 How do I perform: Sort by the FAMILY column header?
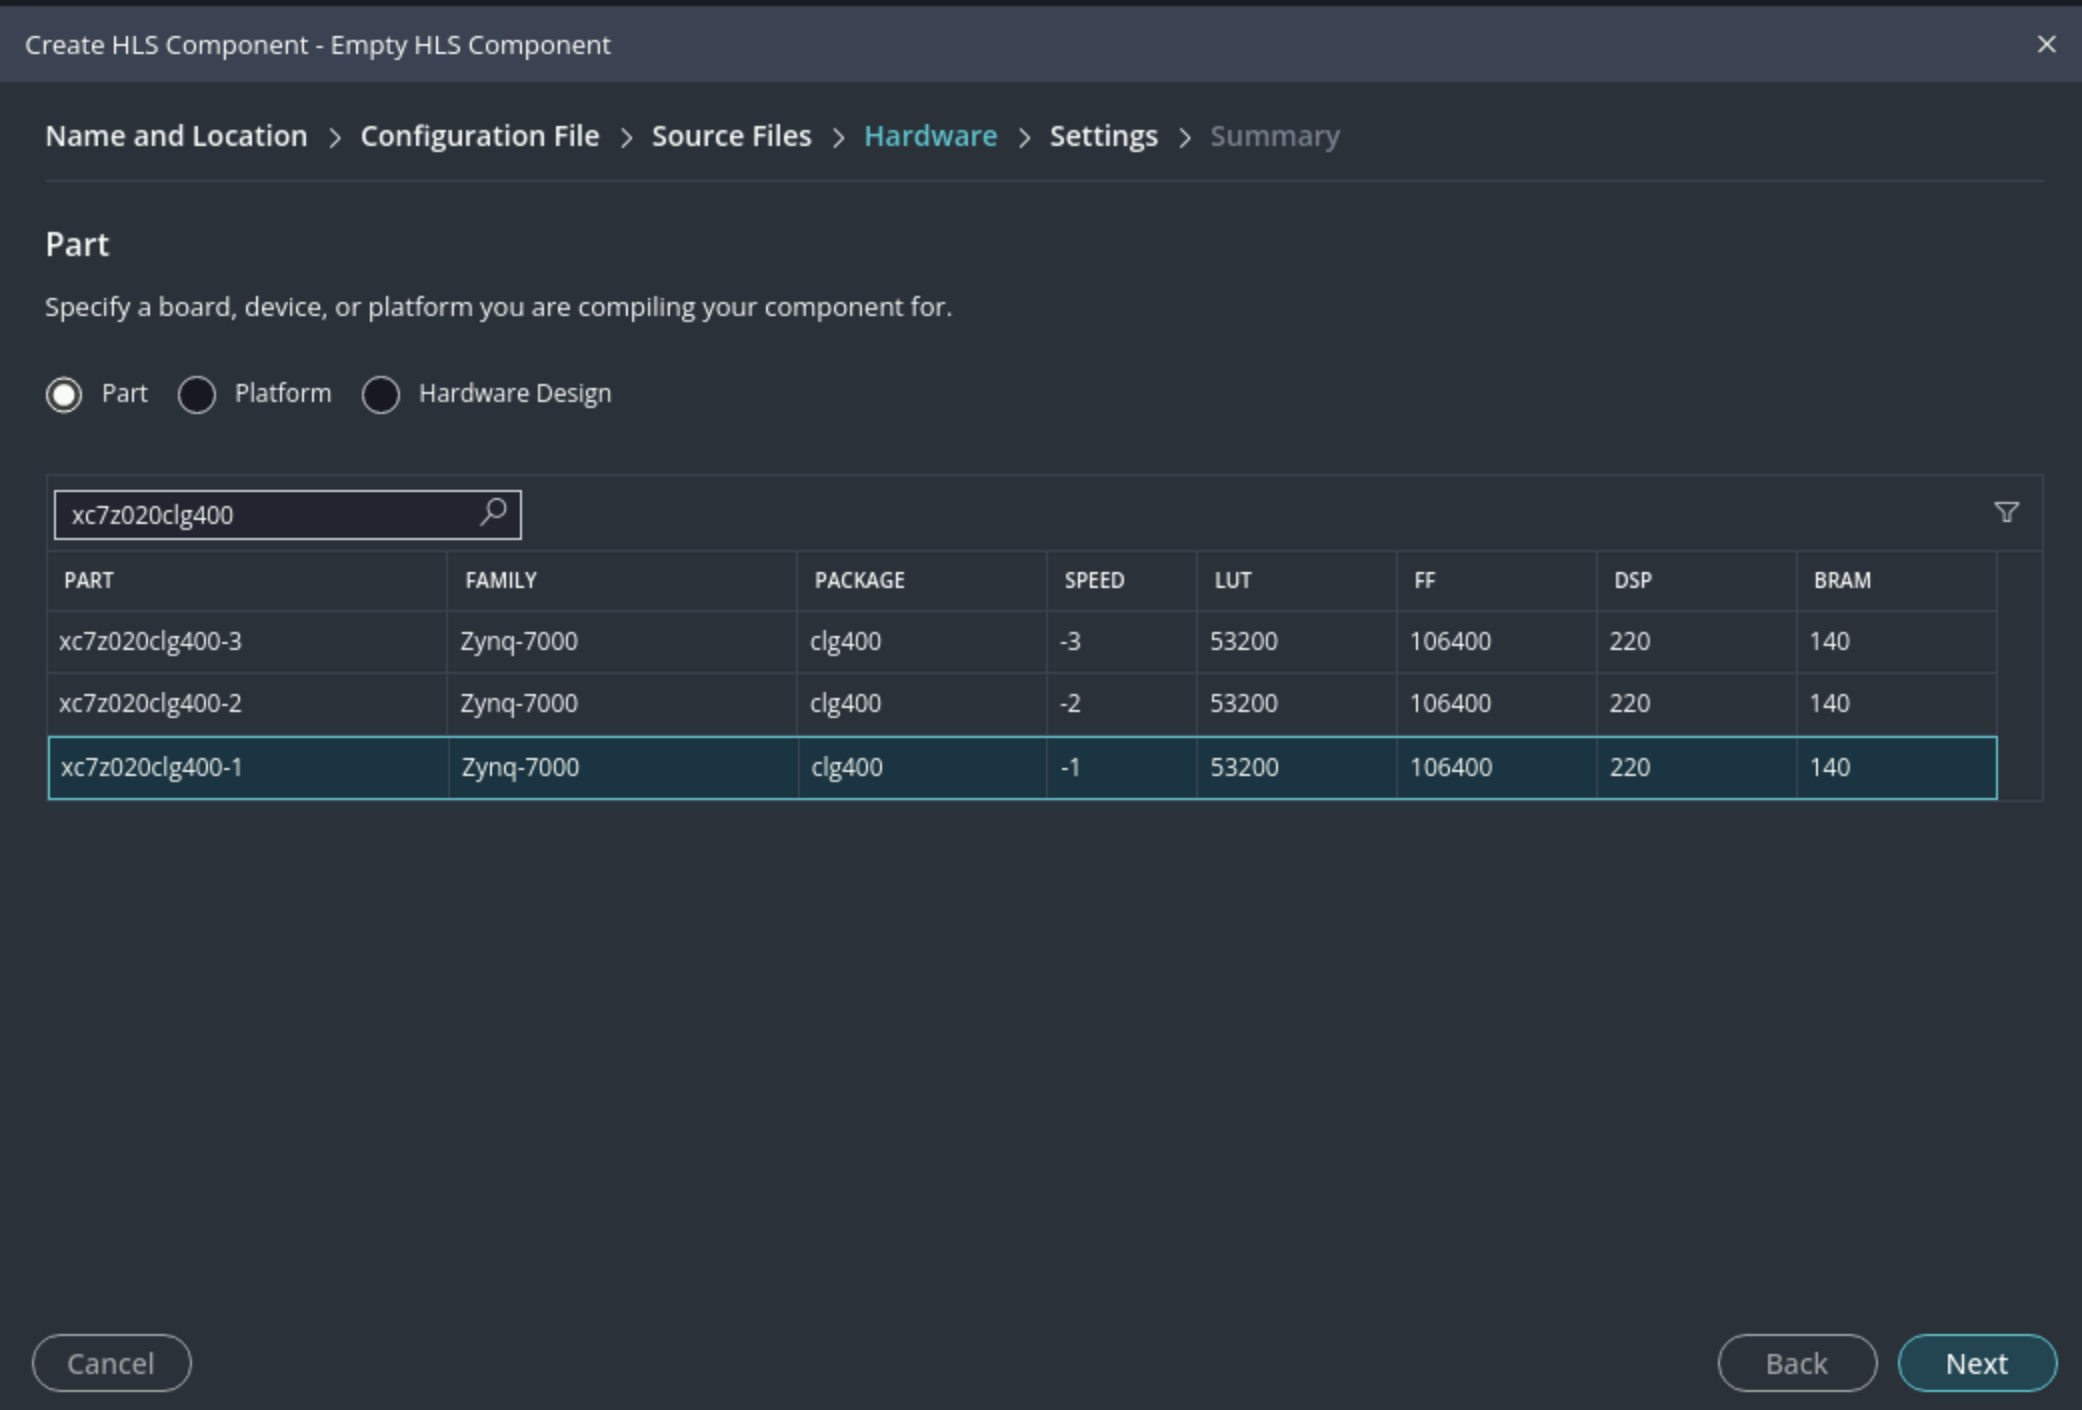tap(622, 581)
